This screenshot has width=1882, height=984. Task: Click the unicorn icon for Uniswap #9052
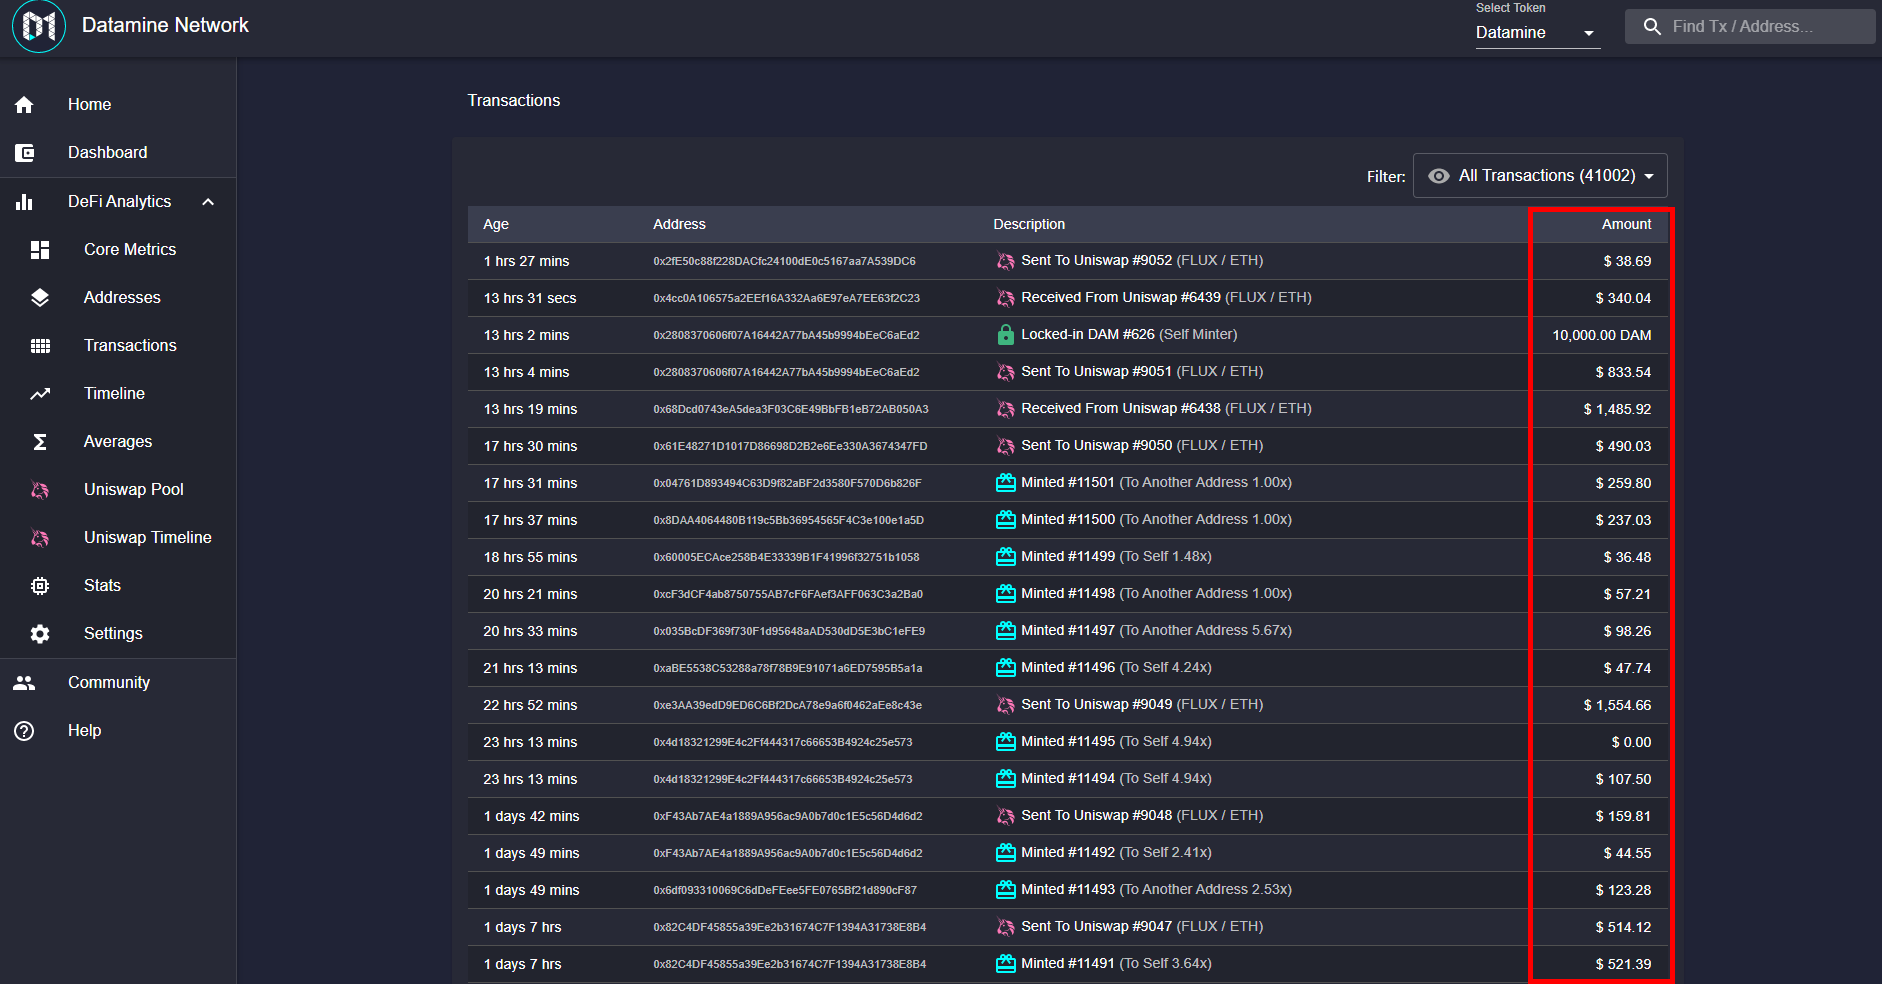1005,261
